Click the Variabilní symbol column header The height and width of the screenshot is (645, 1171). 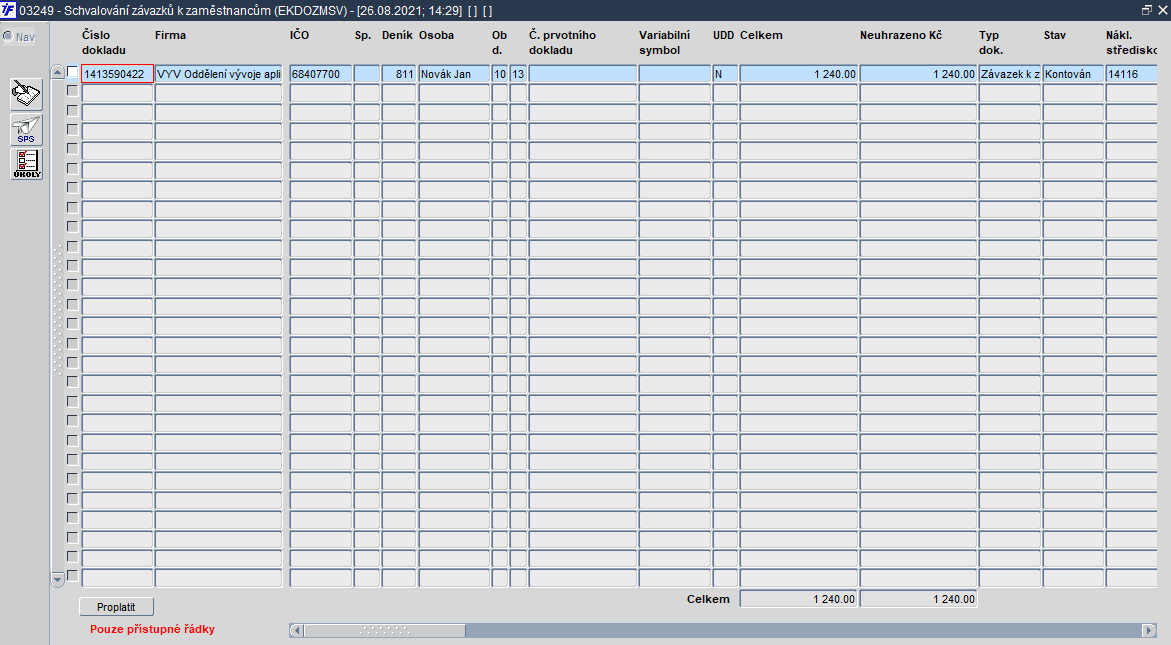[665, 43]
